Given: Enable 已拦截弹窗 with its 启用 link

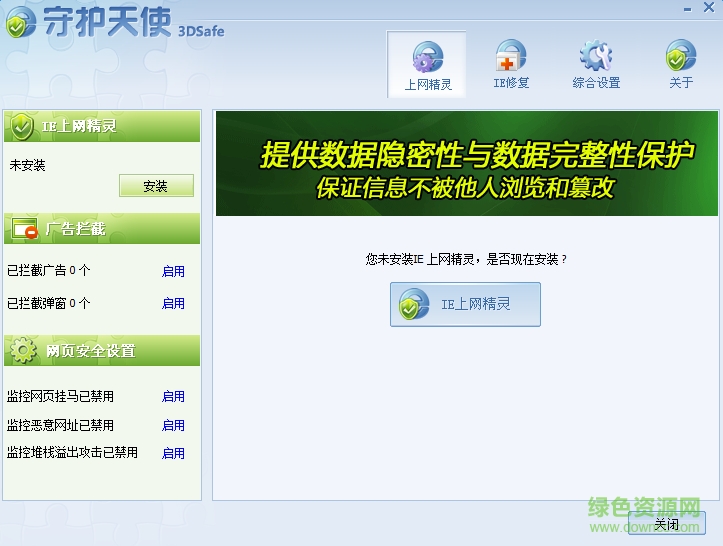Looking at the screenshot, I should click(x=173, y=303).
